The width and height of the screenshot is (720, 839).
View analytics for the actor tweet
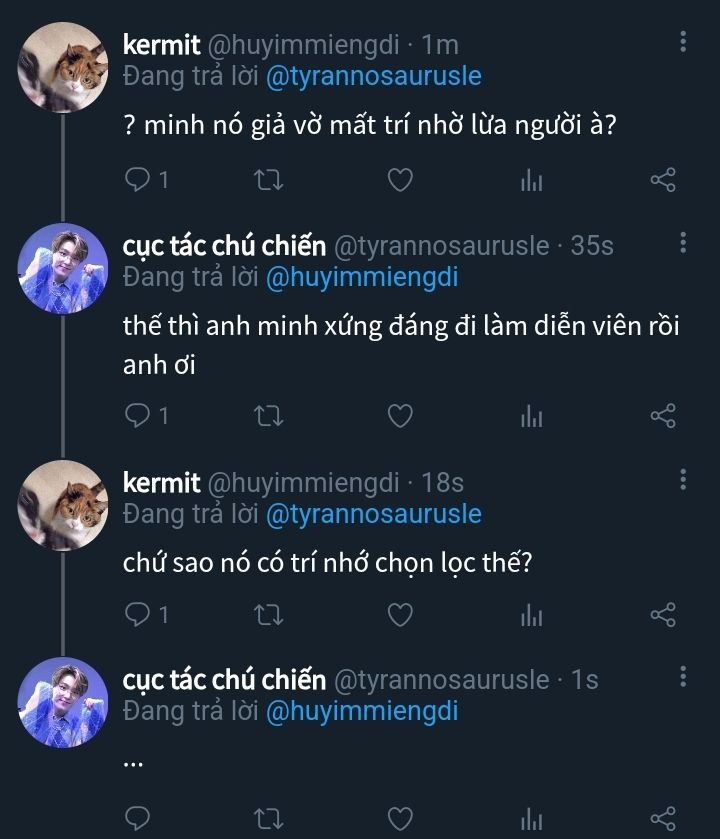(x=531, y=416)
